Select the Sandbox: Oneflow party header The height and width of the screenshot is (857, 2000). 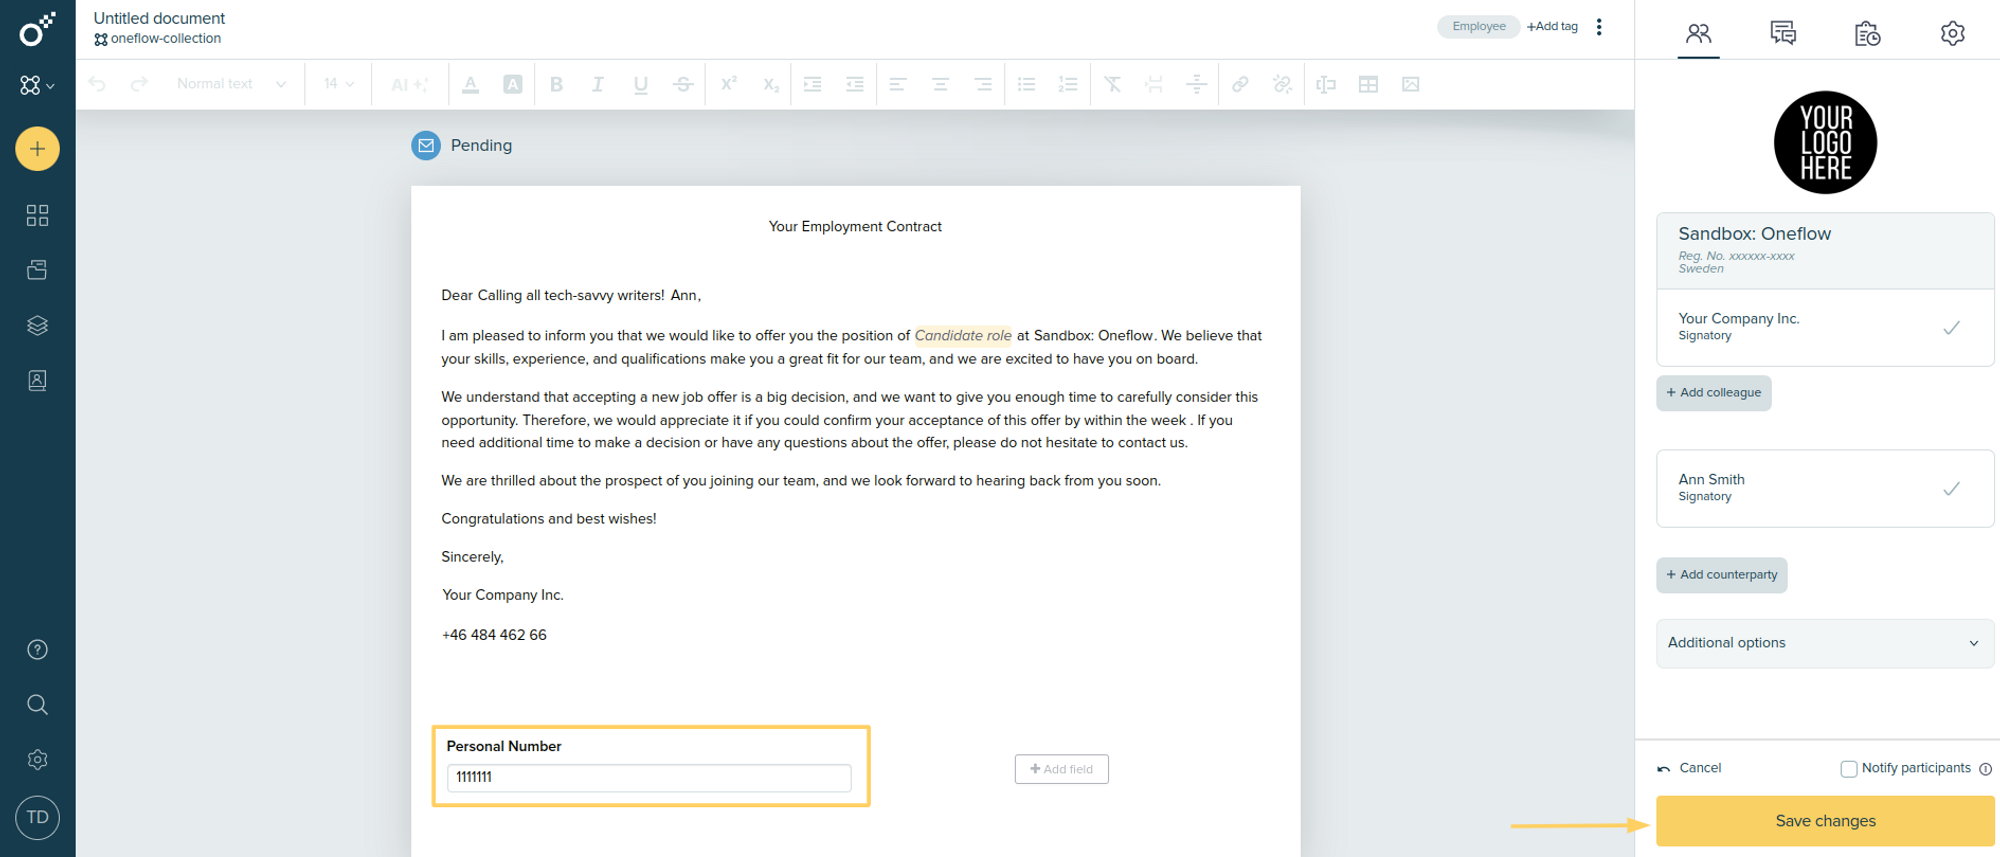pos(1825,250)
